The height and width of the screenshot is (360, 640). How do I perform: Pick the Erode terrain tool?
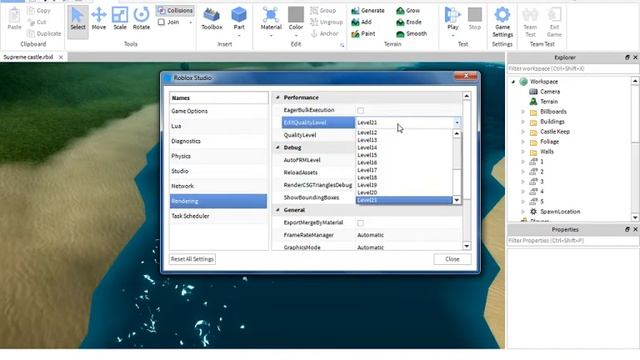409,22
